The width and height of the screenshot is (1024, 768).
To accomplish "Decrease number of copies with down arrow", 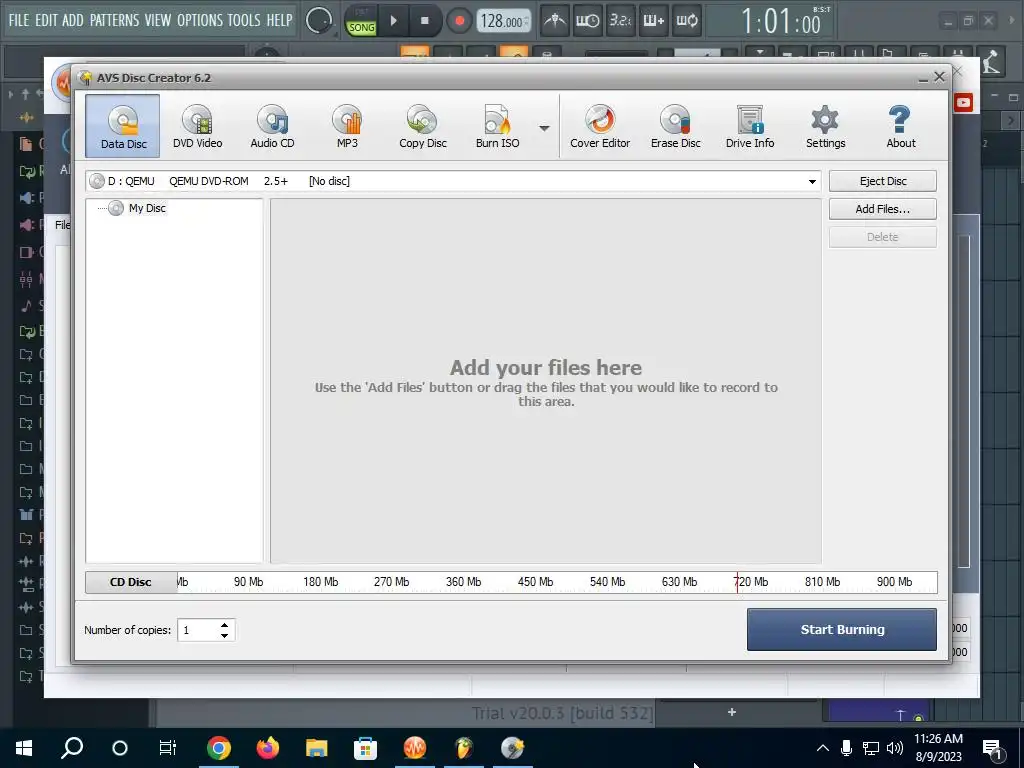I will pos(225,635).
